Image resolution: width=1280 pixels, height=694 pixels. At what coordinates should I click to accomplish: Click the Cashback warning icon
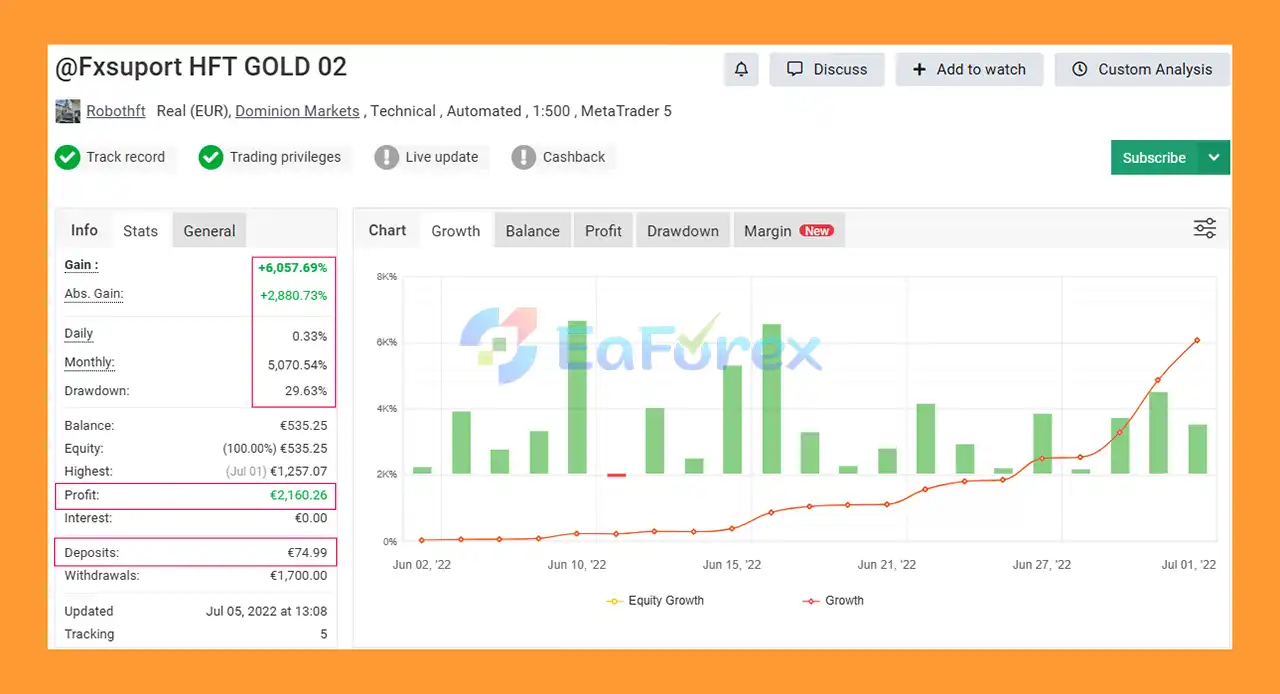[523, 157]
